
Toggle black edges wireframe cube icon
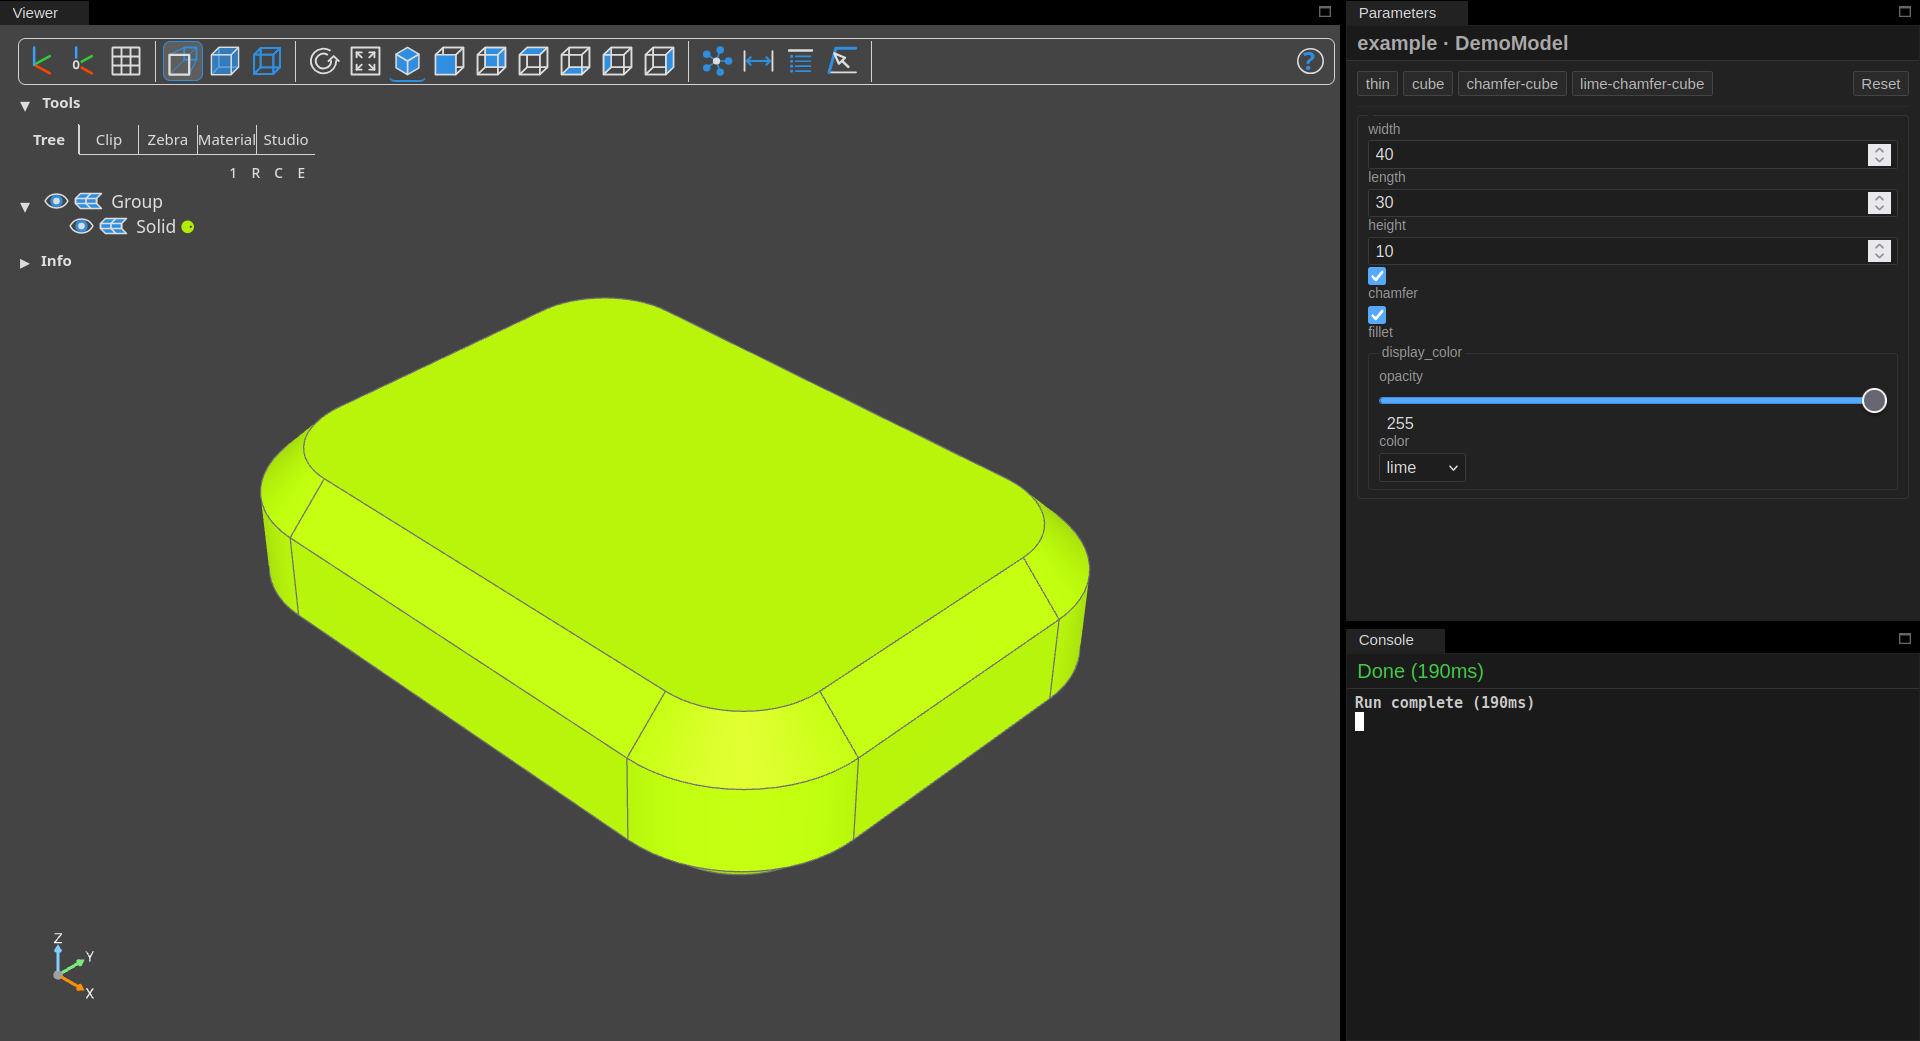[x=267, y=61]
